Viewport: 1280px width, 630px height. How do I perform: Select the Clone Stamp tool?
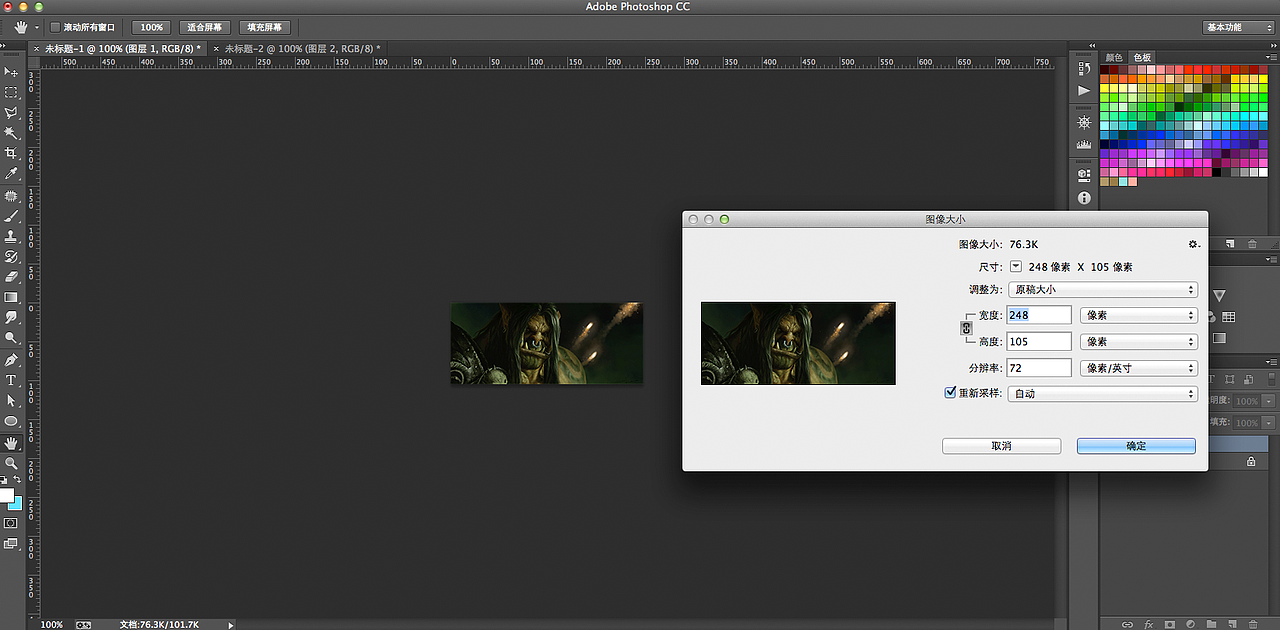point(11,237)
